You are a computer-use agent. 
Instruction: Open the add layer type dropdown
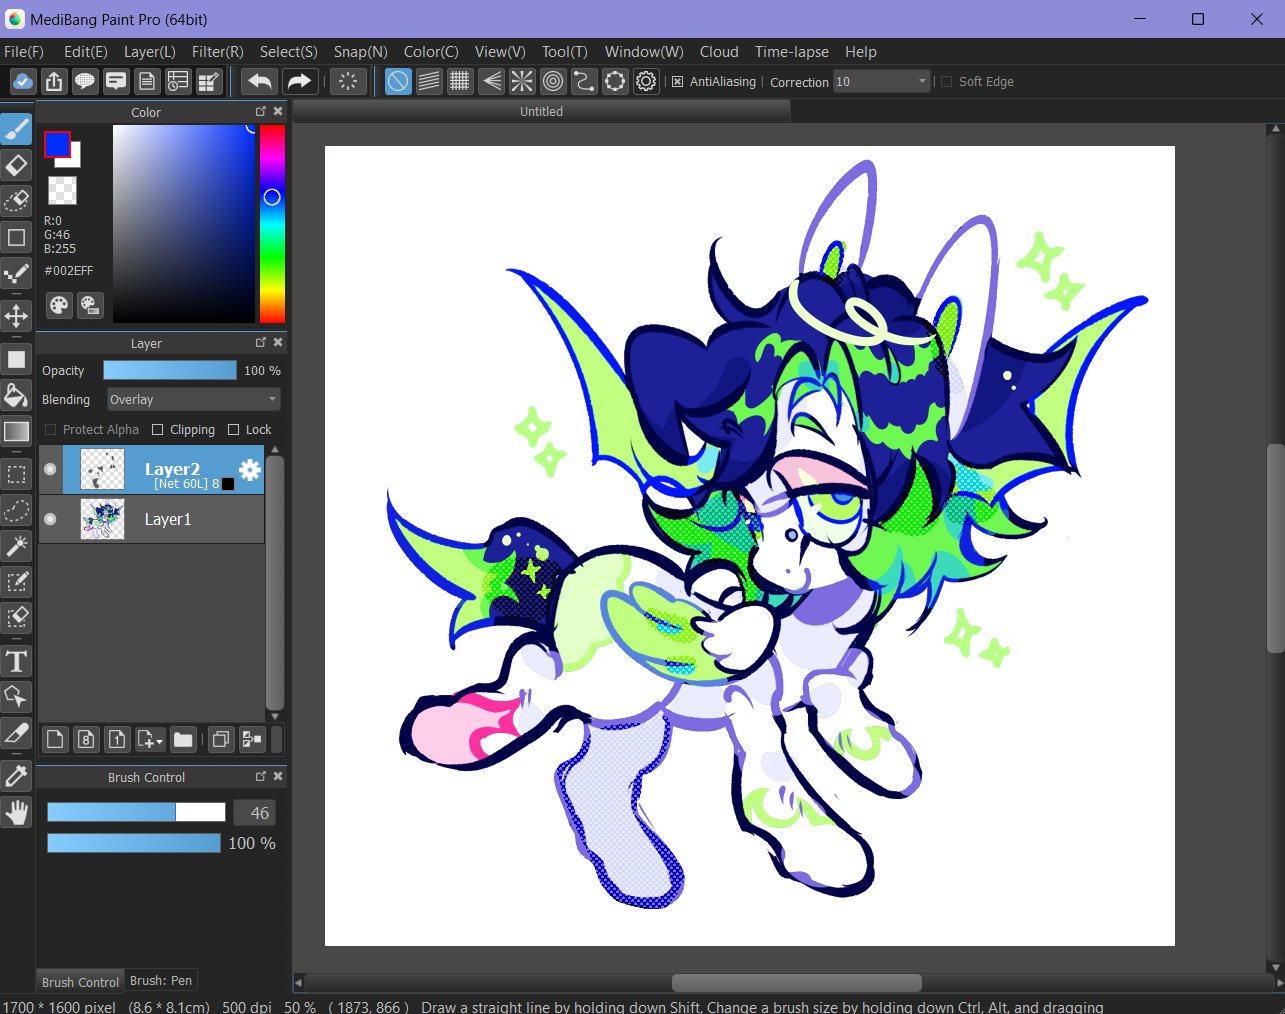pyautogui.click(x=149, y=739)
